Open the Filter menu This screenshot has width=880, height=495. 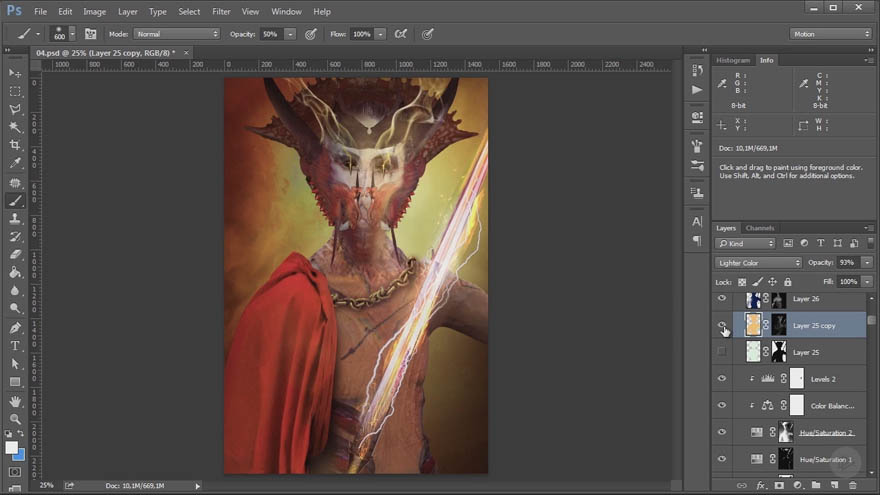pyautogui.click(x=221, y=11)
